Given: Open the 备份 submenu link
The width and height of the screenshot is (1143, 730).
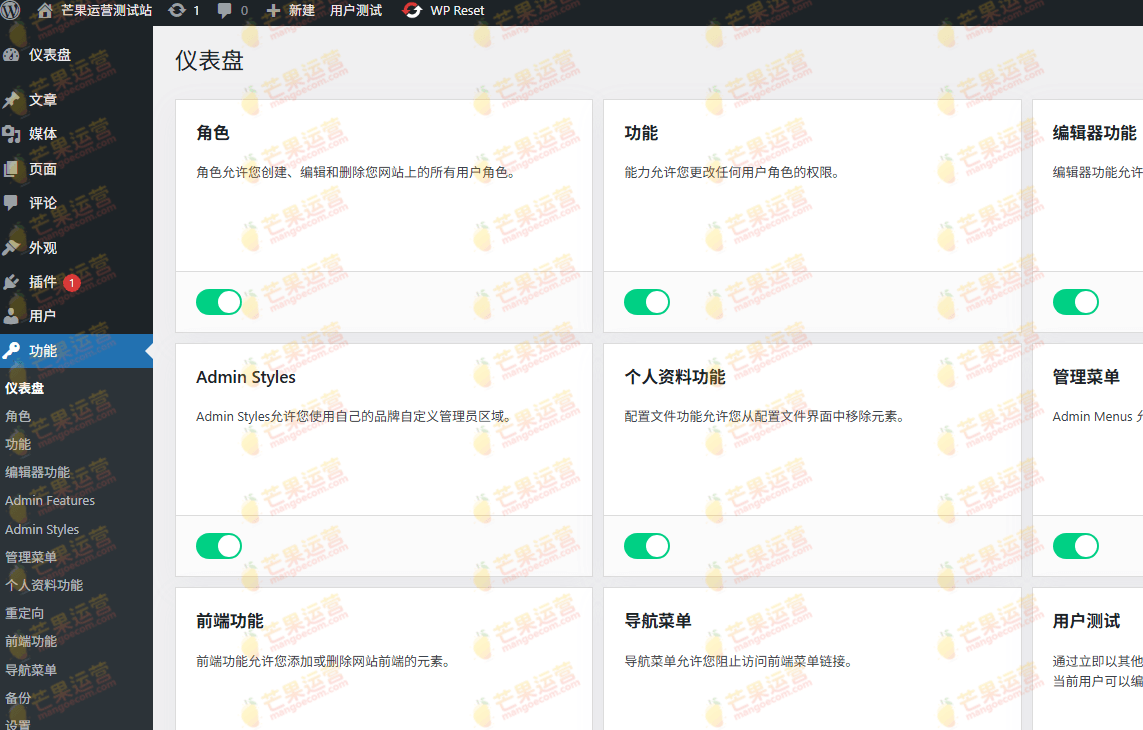Looking at the screenshot, I should click(18, 698).
